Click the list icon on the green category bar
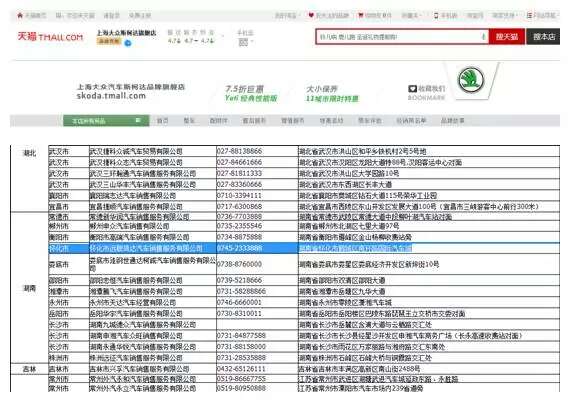This screenshot has width=570, height=402. click(138, 120)
